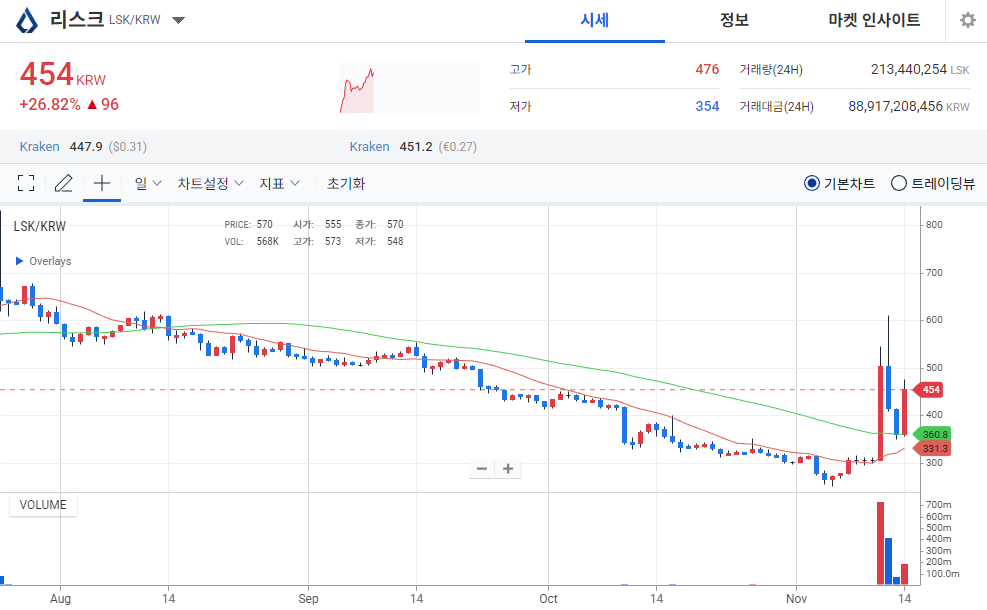Open the settings gear icon
Viewport: 987px width, 610px height.
966,19
